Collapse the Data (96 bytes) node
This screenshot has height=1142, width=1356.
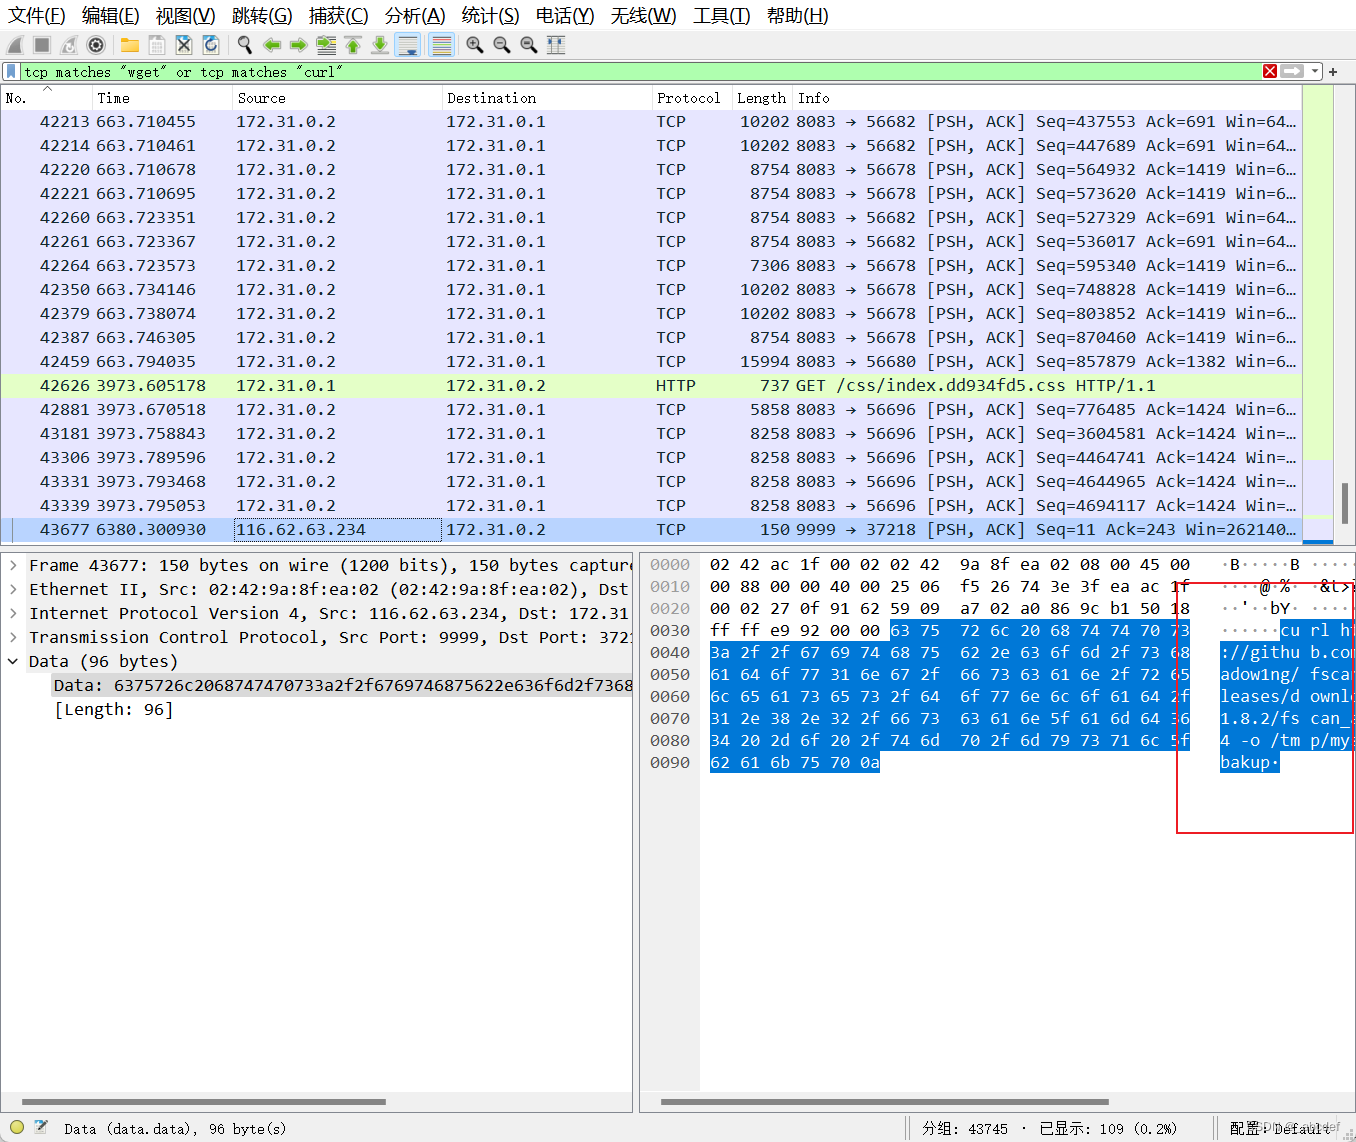click(13, 661)
